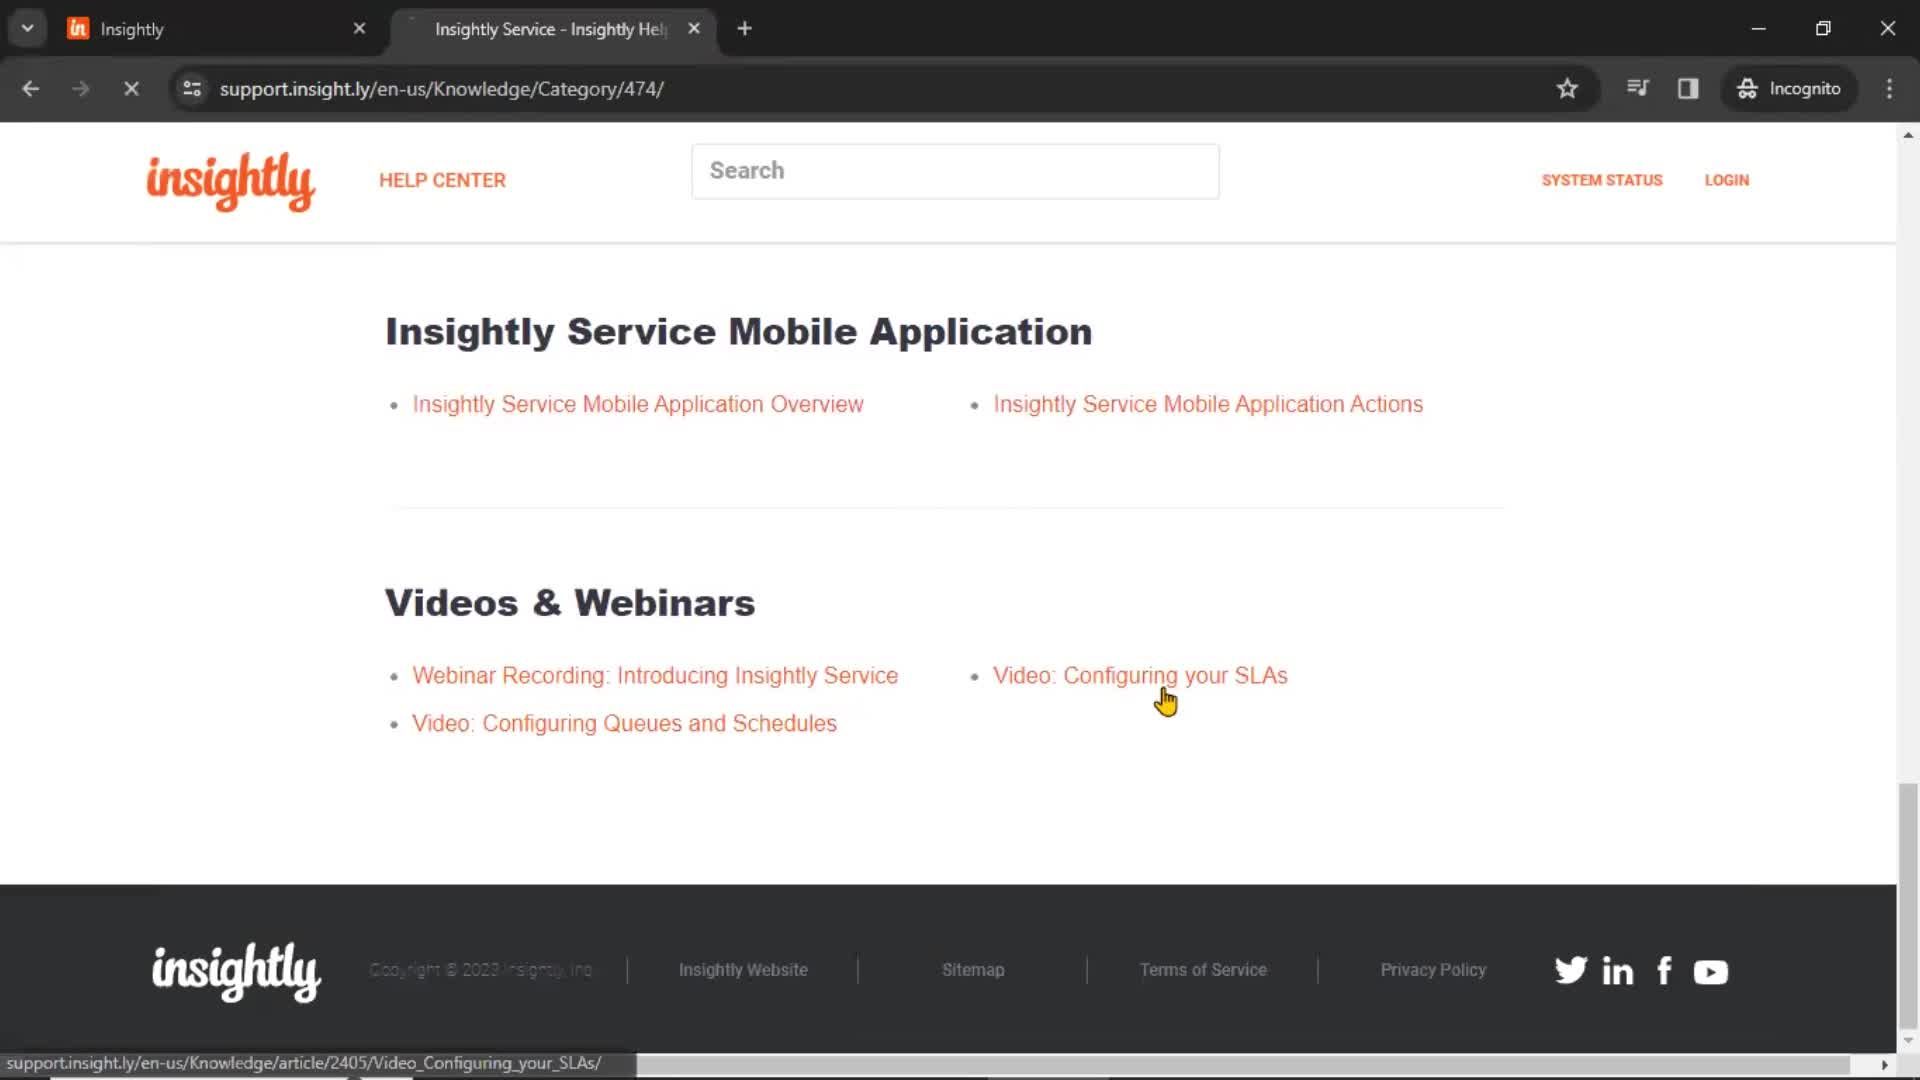Click SYSTEM STATUS link
This screenshot has width=1920, height=1080.
click(1602, 181)
